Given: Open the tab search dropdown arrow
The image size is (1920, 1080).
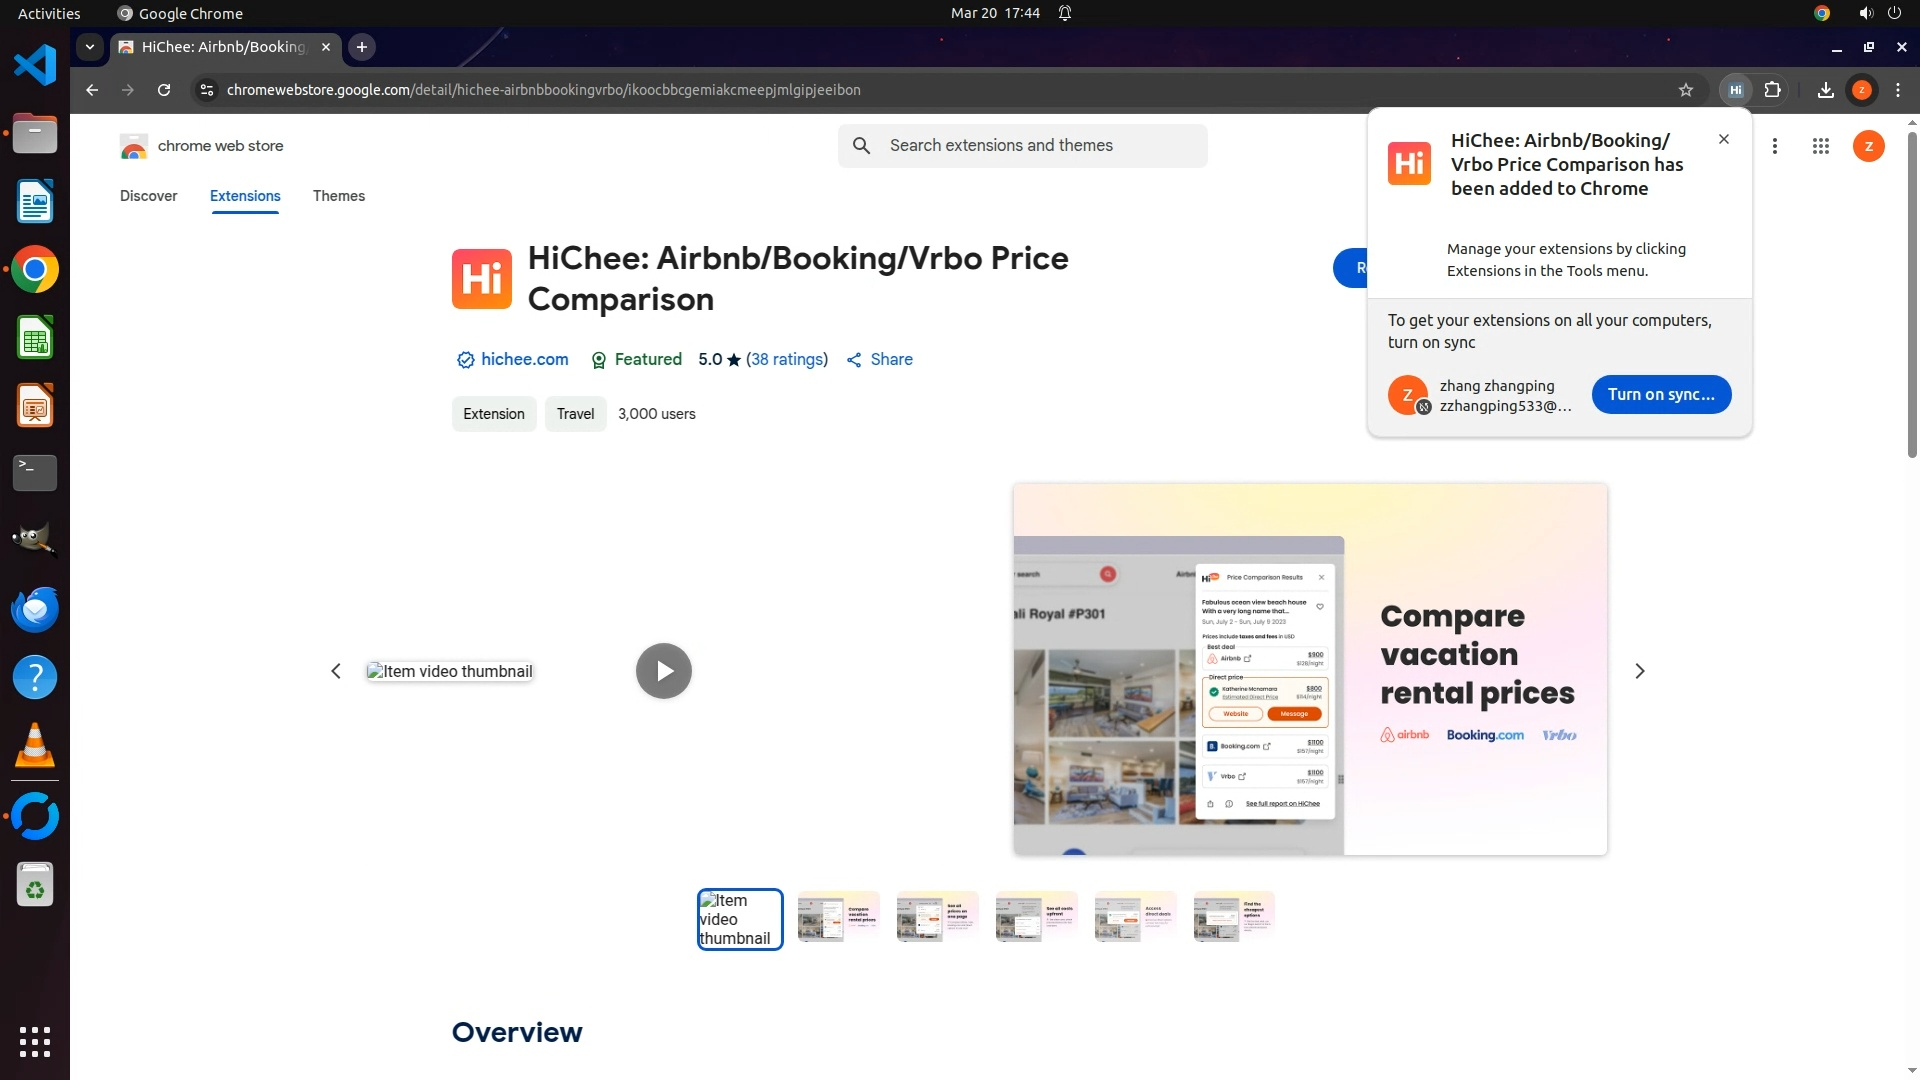Looking at the screenshot, I should pyautogui.click(x=90, y=47).
